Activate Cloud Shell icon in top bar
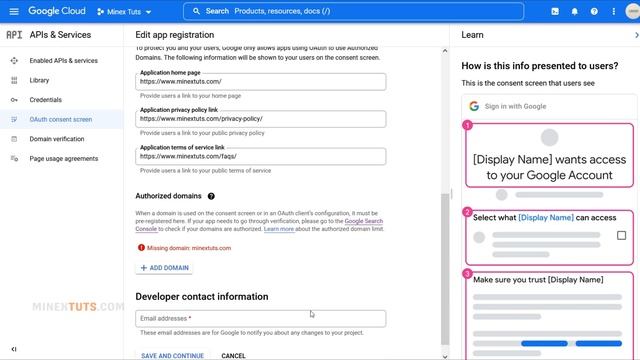The image size is (640, 360). point(555,11)
